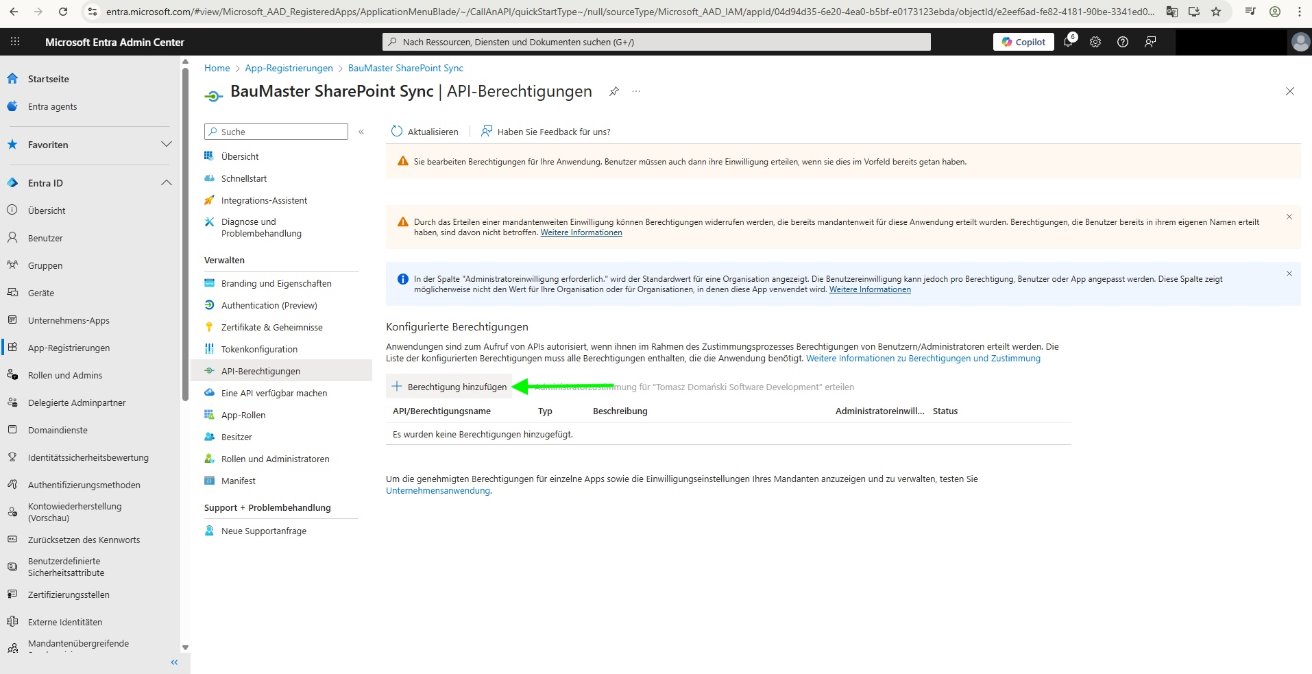This screenshot has height=674, width=1312.
Task: Collapse the app menu using the double-arrow
Action: click(x=361, y=130)
